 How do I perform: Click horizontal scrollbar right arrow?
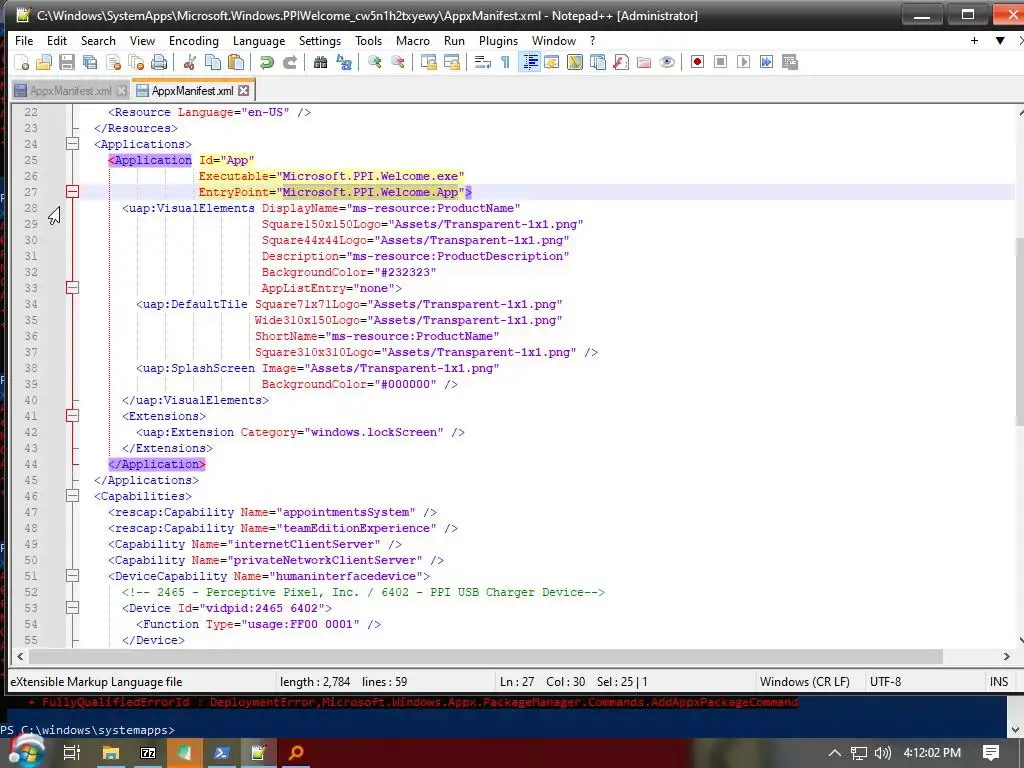1006,656
